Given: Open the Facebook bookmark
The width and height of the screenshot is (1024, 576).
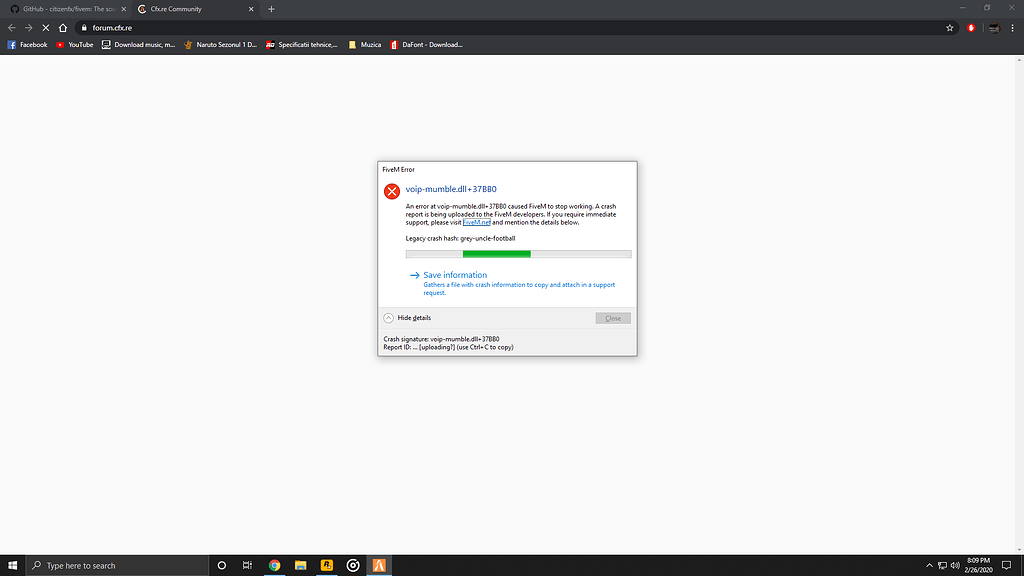Looking at the screenshot, I should click(x=28, y=45).
